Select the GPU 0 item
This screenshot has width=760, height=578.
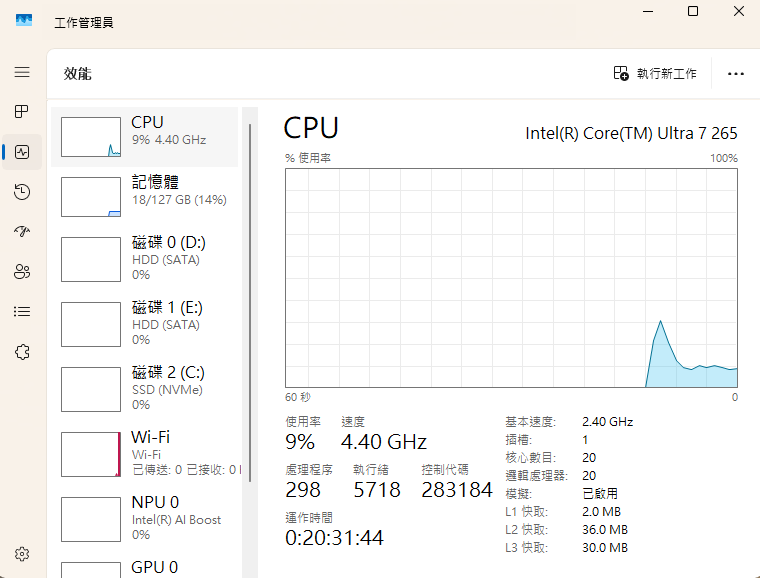pos(144,566)
